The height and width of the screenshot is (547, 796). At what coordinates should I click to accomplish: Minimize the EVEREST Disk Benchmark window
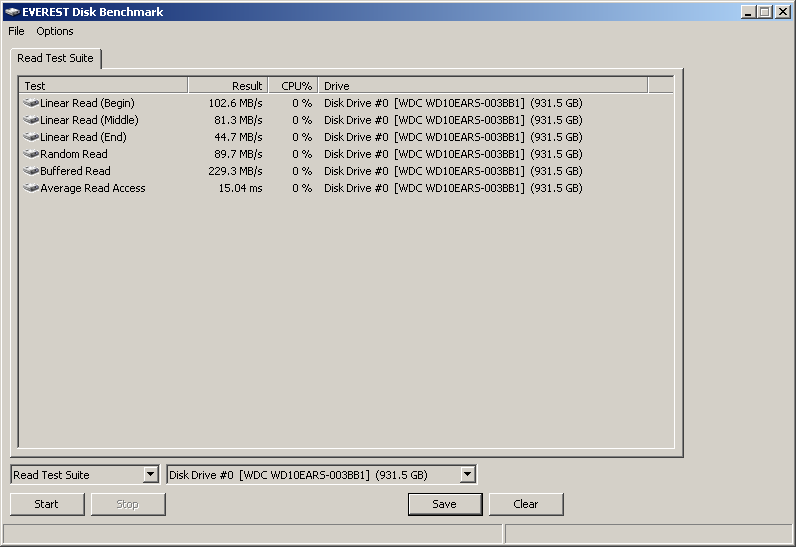[747, 12]
